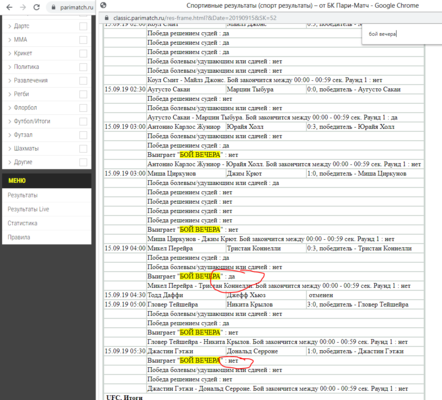Check the Футзал checkbox
The image size is (442, 400).
(83, 135)
